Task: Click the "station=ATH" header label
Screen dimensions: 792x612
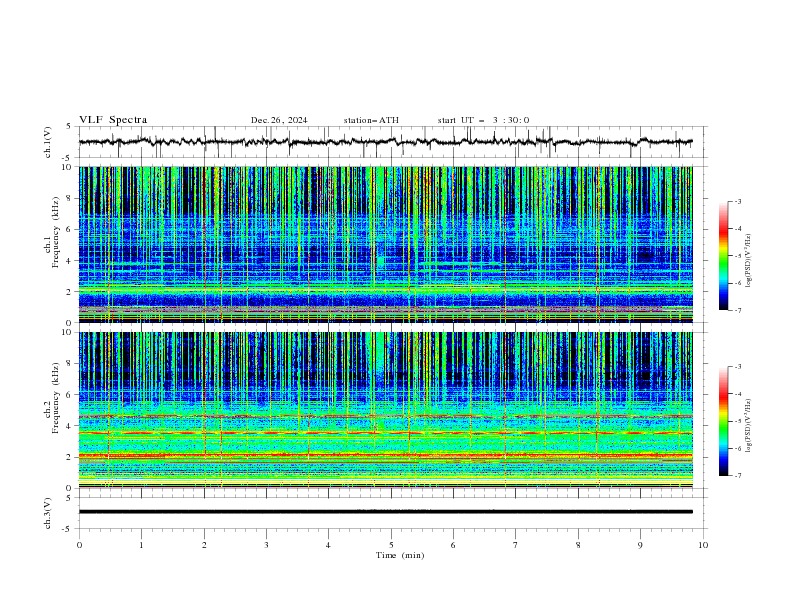Action: point(371,120)
